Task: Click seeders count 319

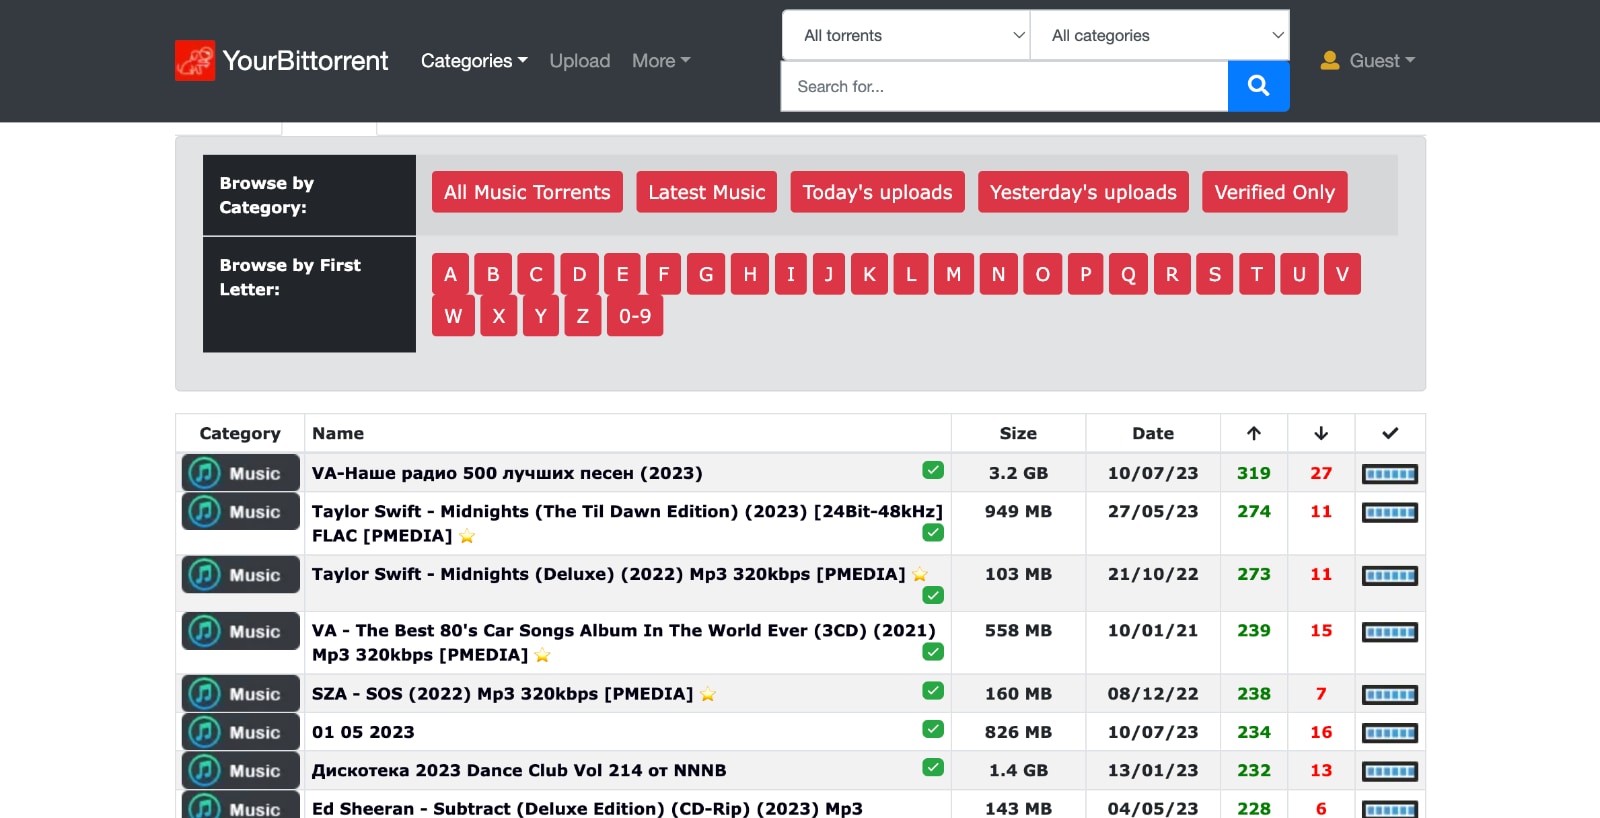Action: 1254,473
